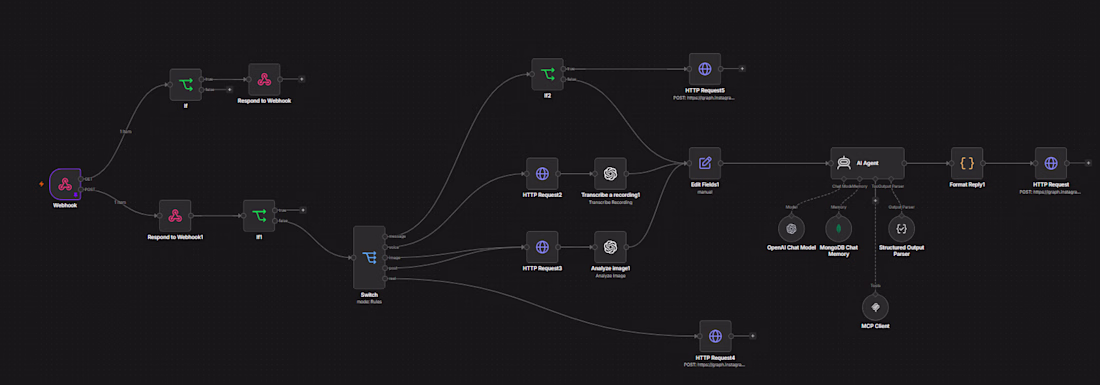Click the Switch voice output handle

click(x=385, y=247)
